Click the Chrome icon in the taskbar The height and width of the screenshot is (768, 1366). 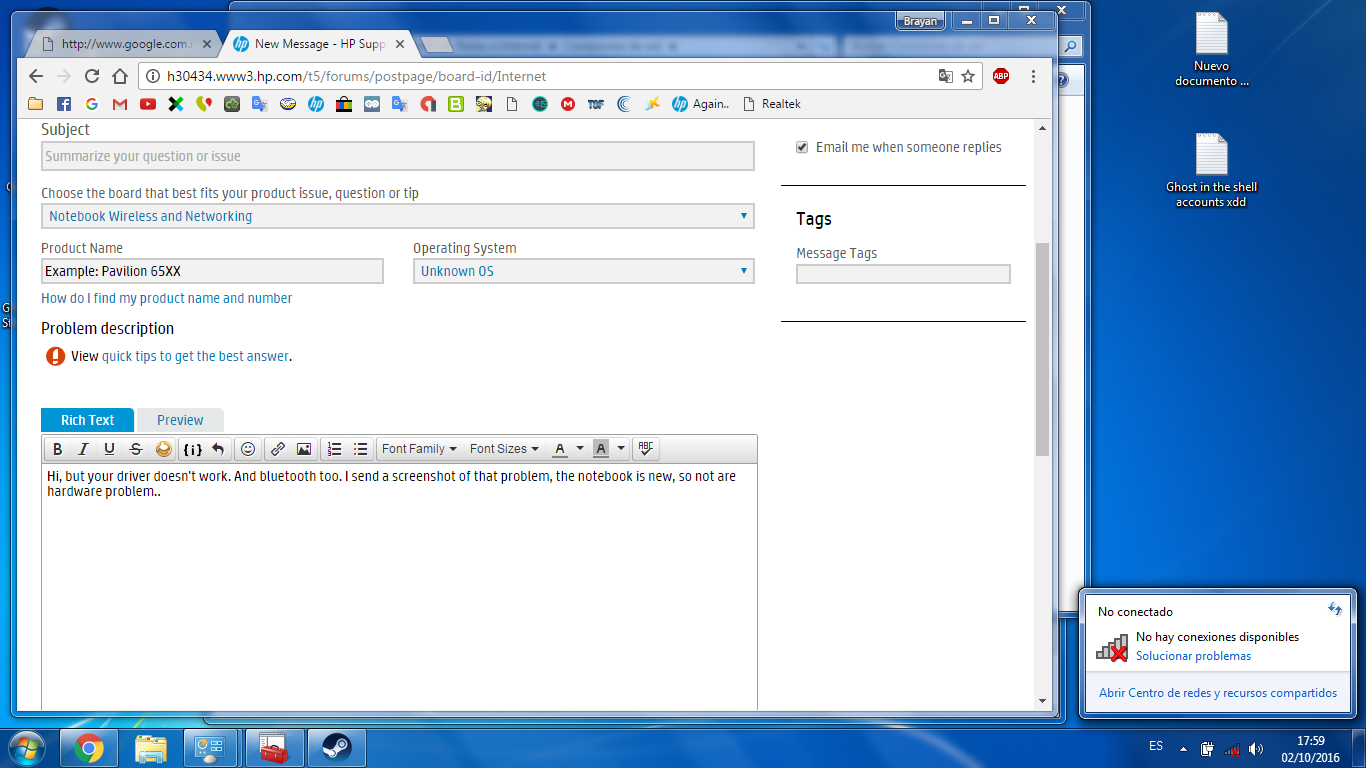tap(89, 748)
